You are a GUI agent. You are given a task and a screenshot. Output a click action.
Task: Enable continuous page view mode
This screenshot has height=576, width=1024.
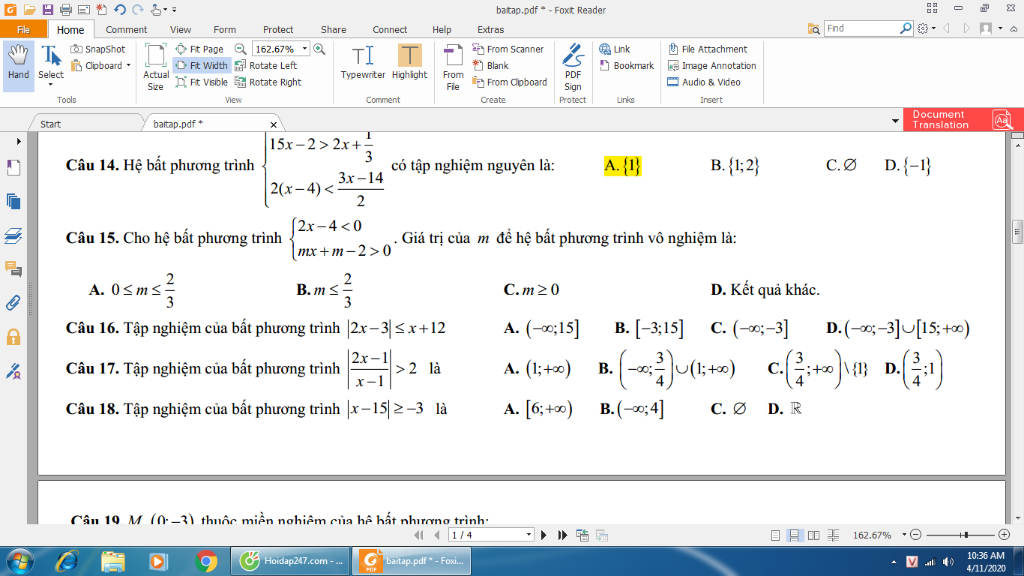[x=794, y=535]
